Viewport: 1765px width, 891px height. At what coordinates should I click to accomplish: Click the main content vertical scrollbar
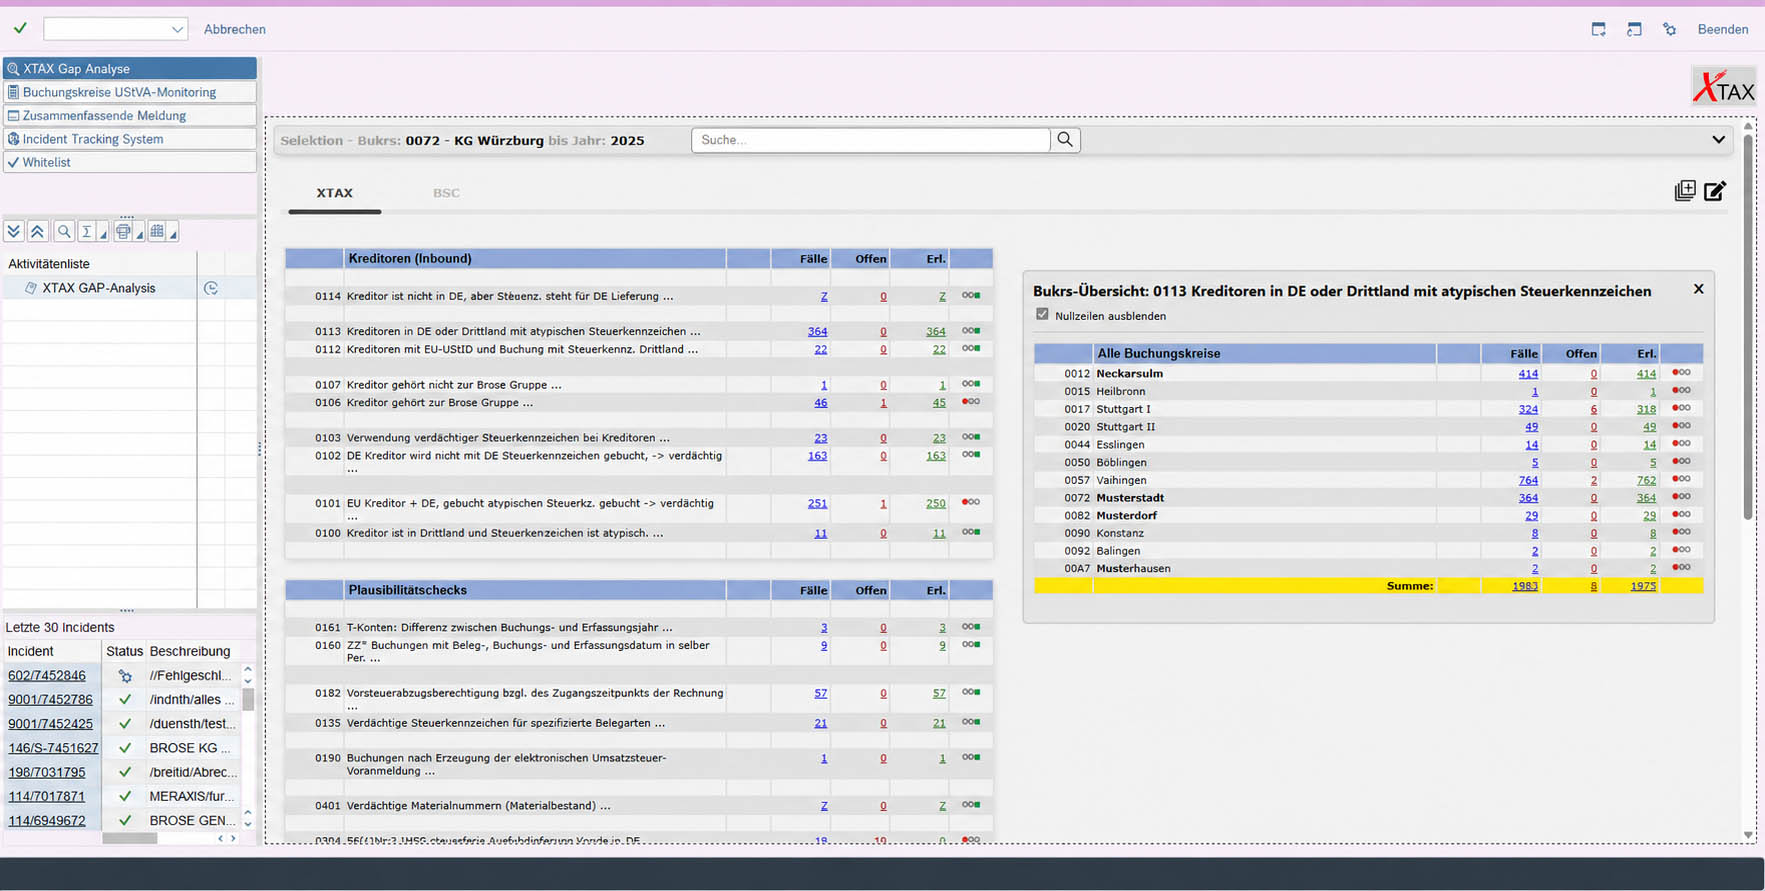point(1748,325)
